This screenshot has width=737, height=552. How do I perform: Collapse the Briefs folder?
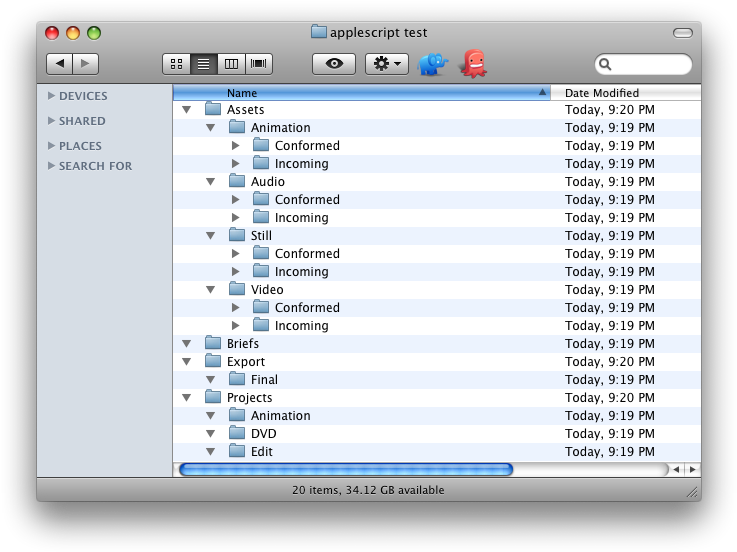[187, 344]
